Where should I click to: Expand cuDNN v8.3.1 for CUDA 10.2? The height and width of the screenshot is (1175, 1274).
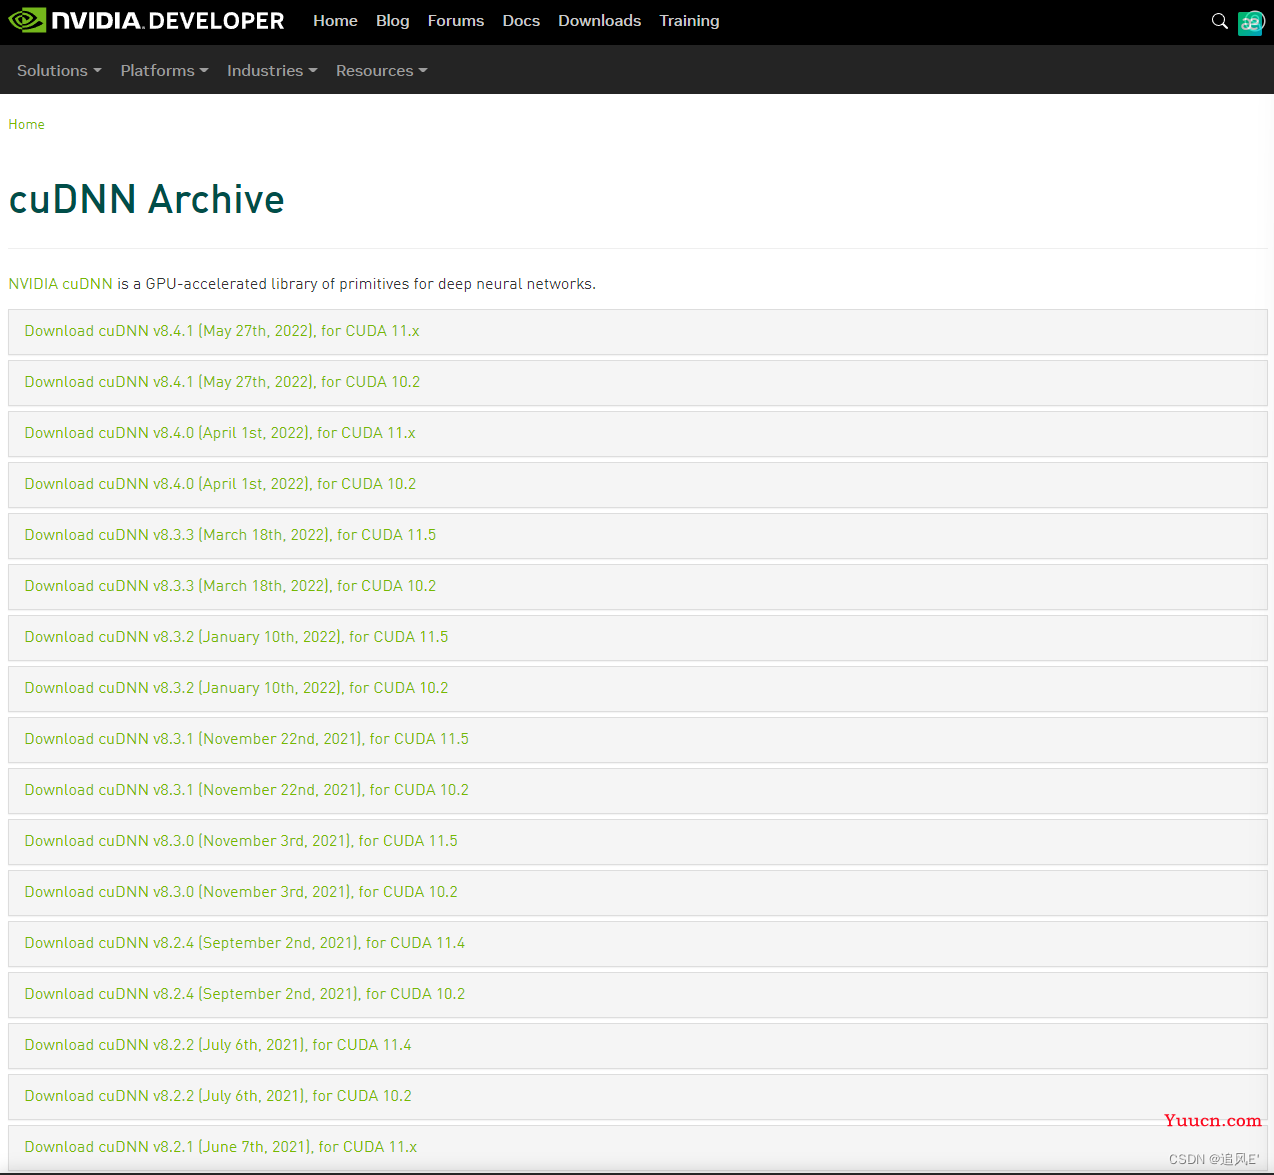coord(637,791)
